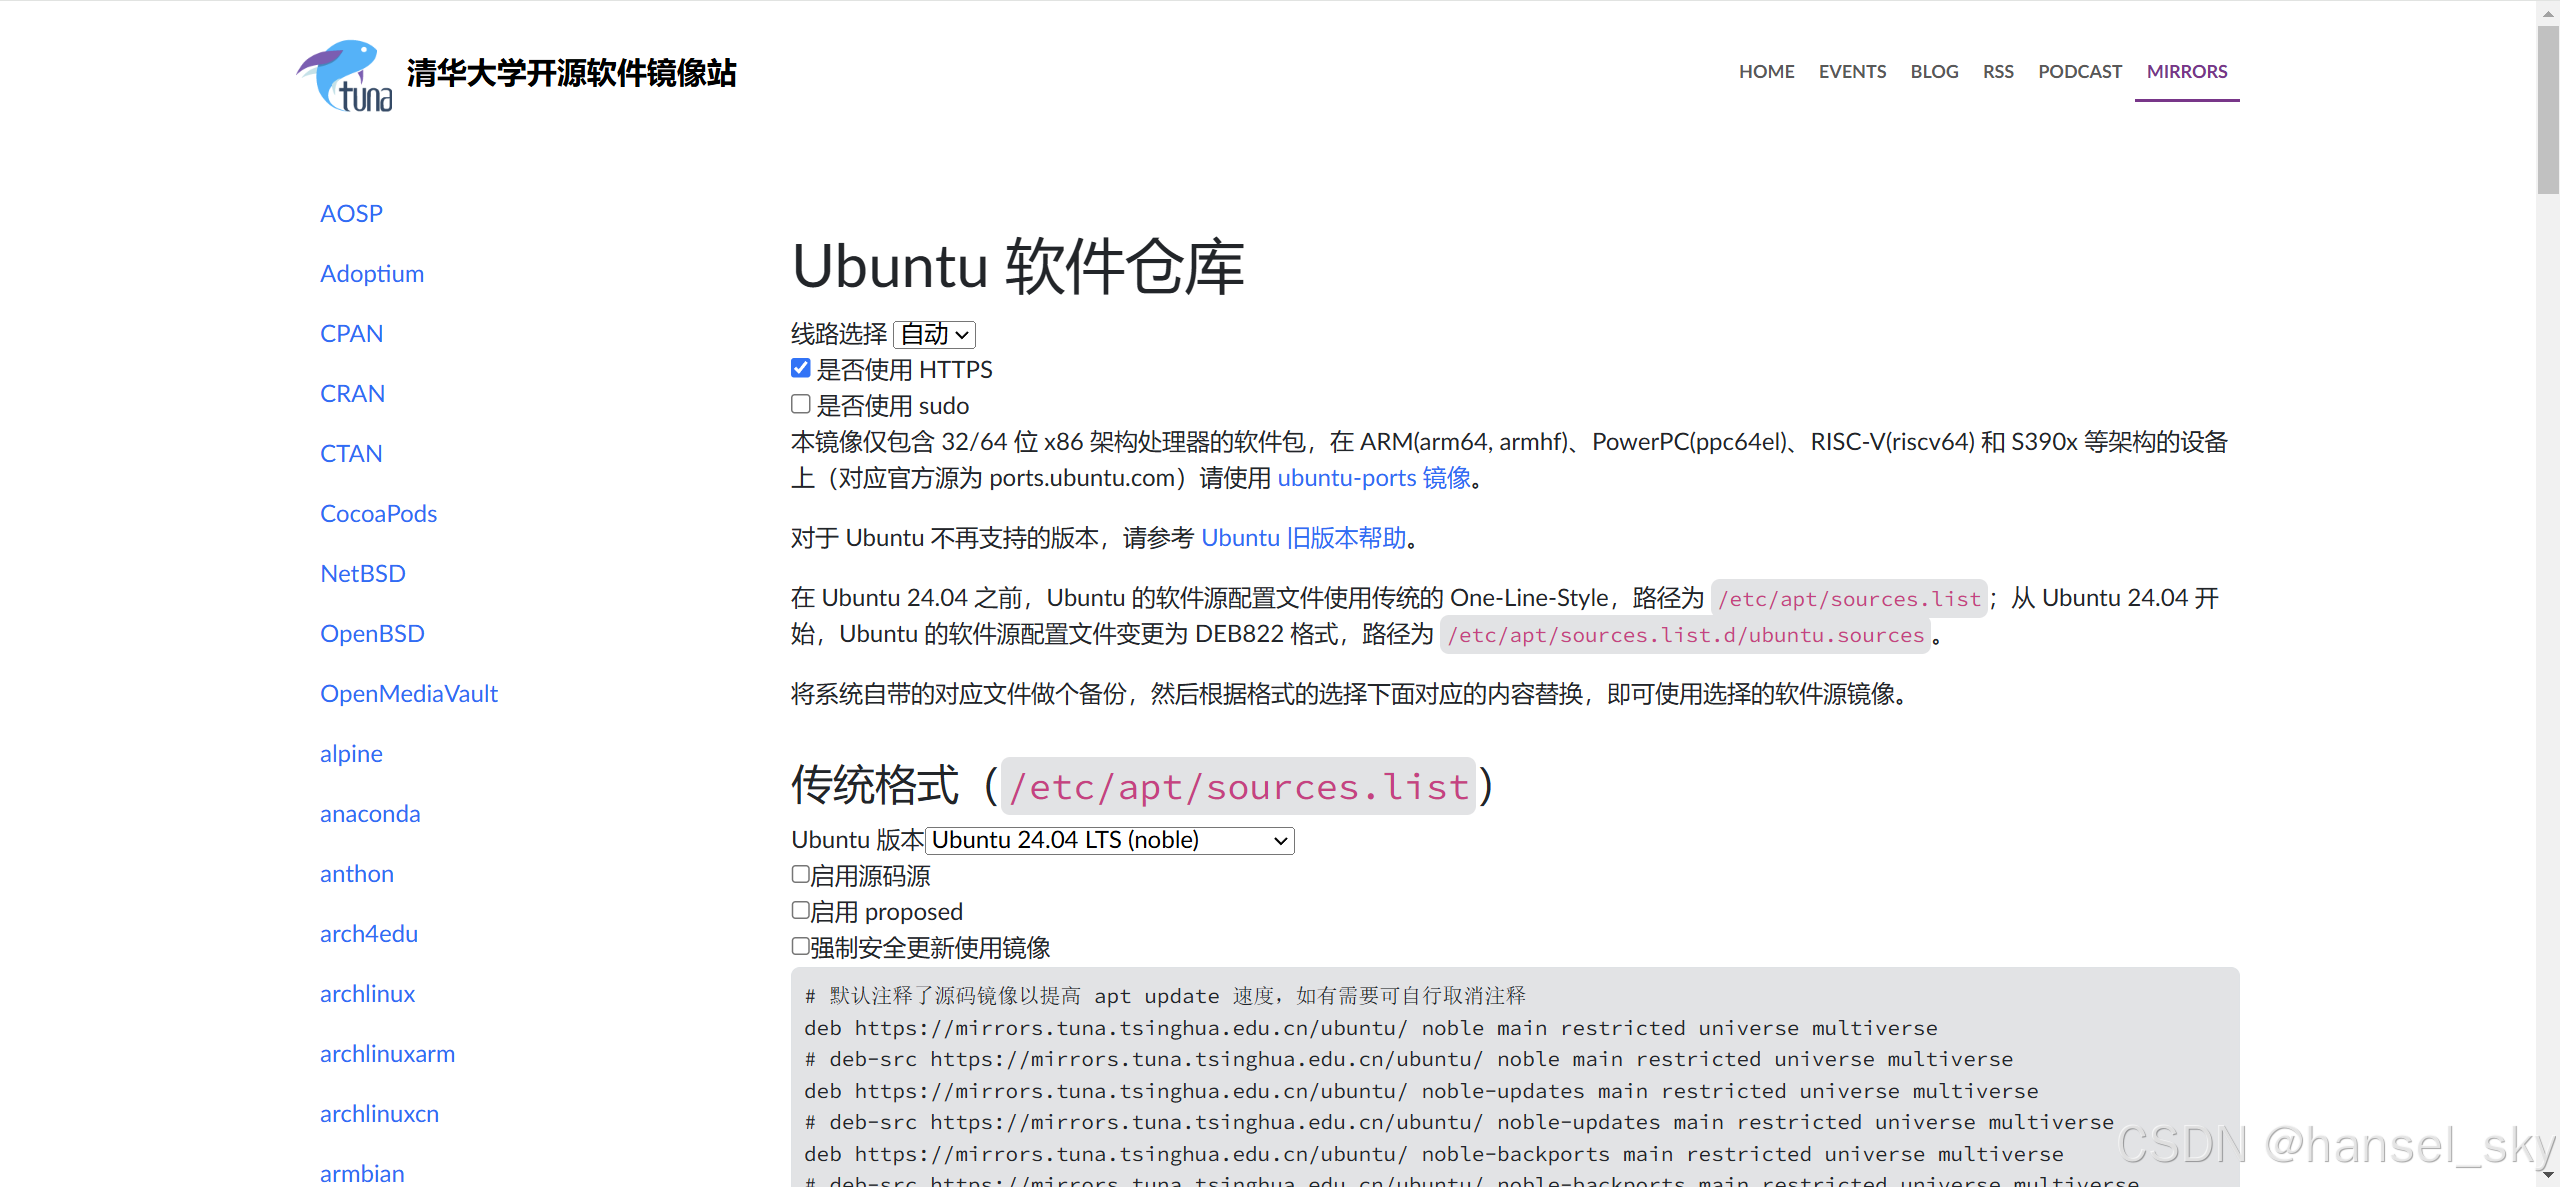The width and height of the screenshot is (2560, 1187).
Task: Toggle the HTTPS usage checkbox
Action: [x=801, y=369]
